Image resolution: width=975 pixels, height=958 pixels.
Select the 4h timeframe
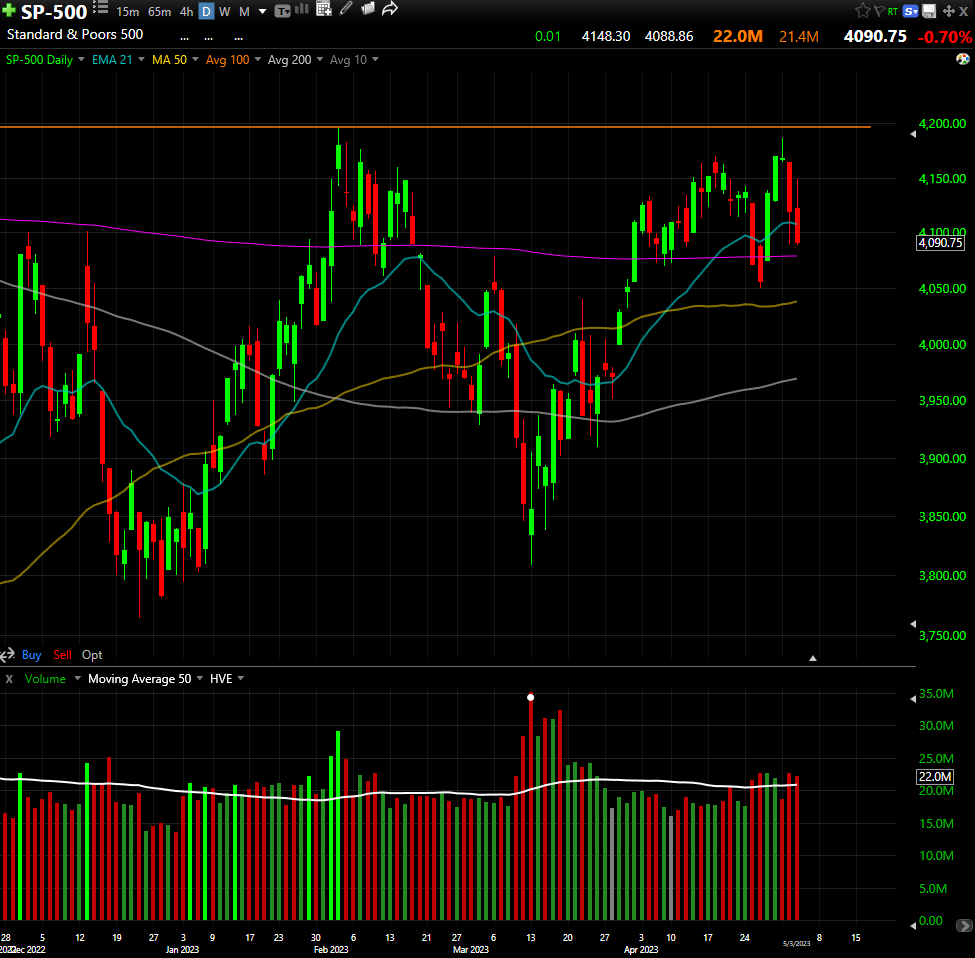pos(186,12)
